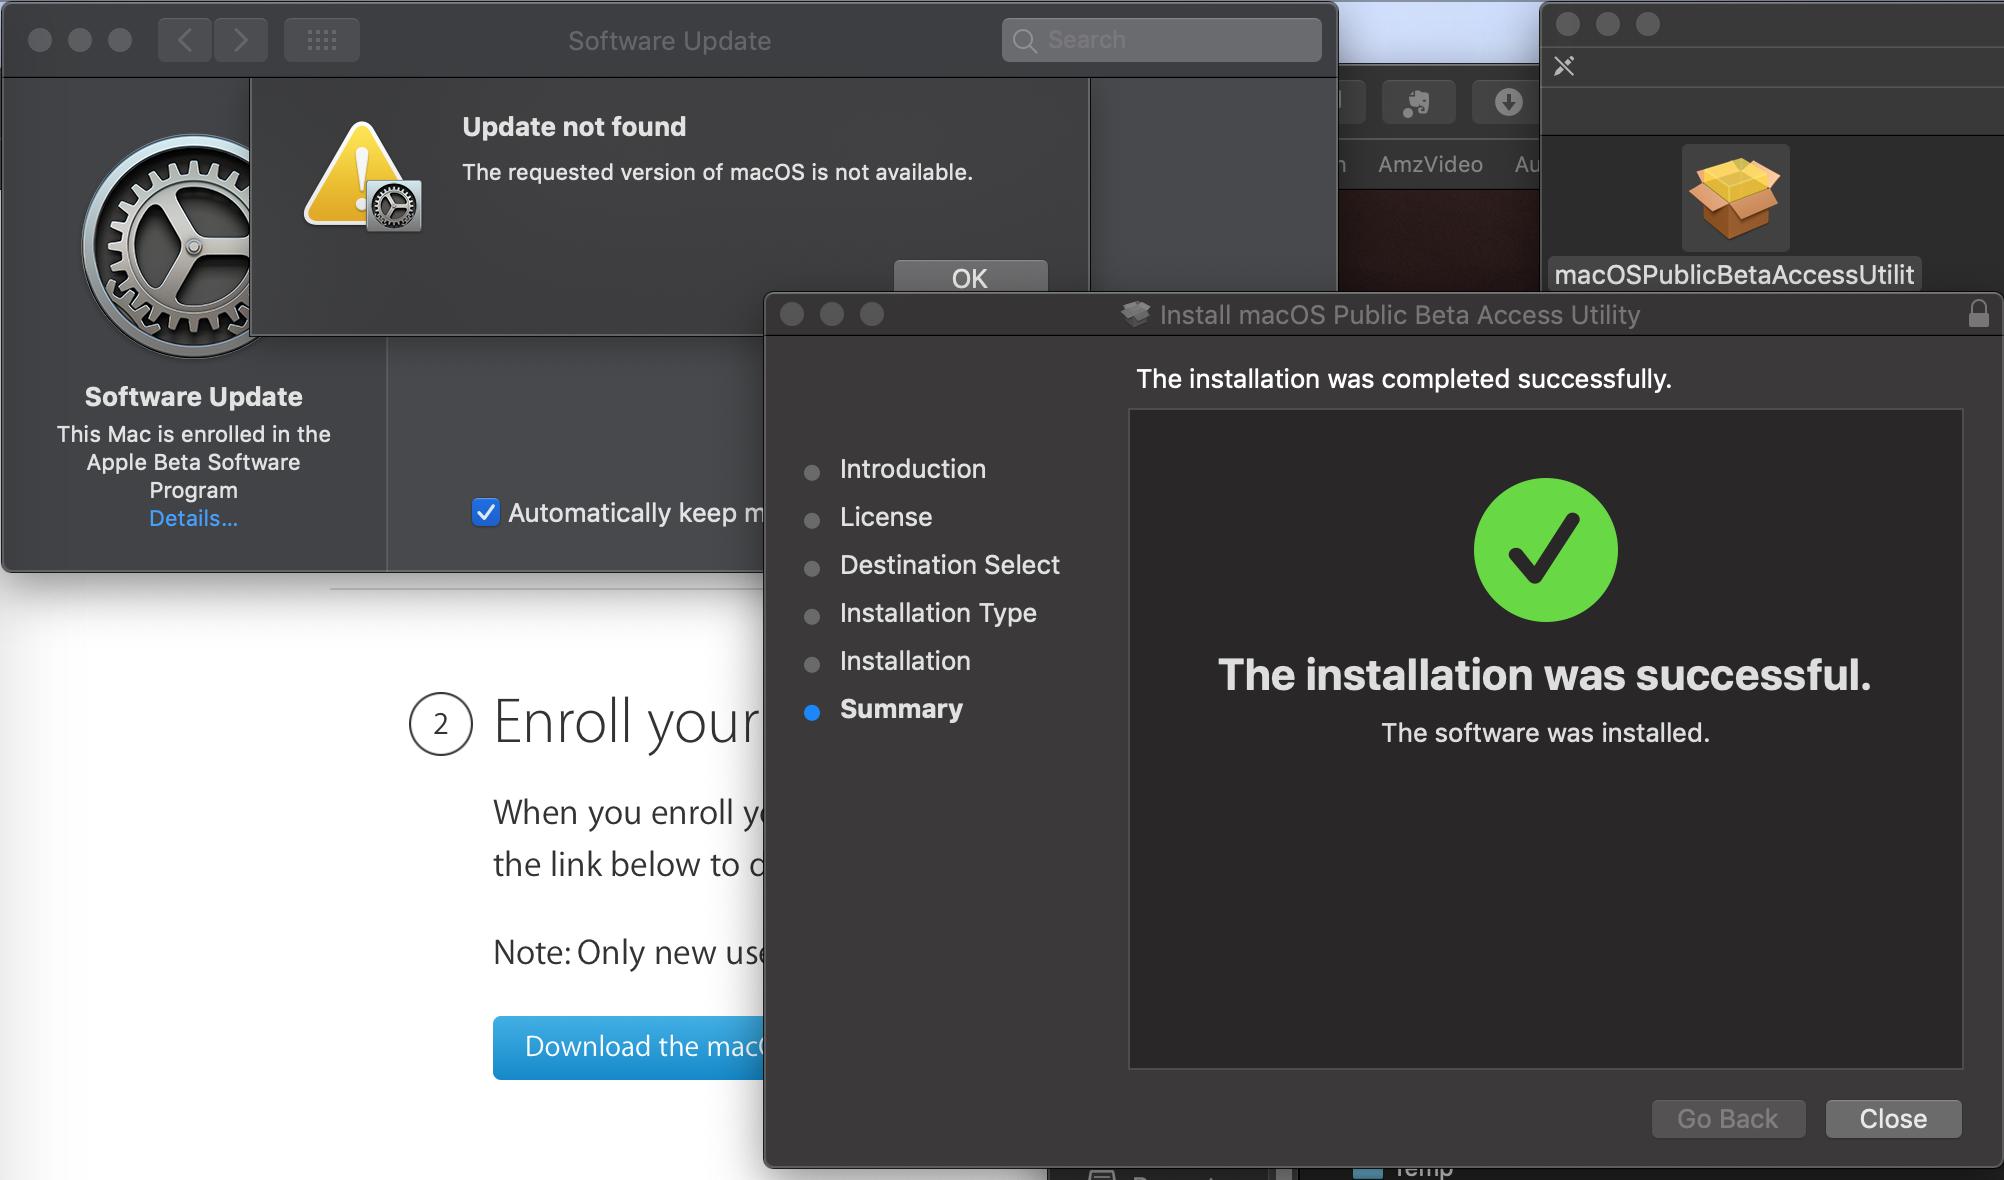This screenshot has height=1180, width=2004.
Task: Select the Installation Type step
Action: click(x=938, y=612)
